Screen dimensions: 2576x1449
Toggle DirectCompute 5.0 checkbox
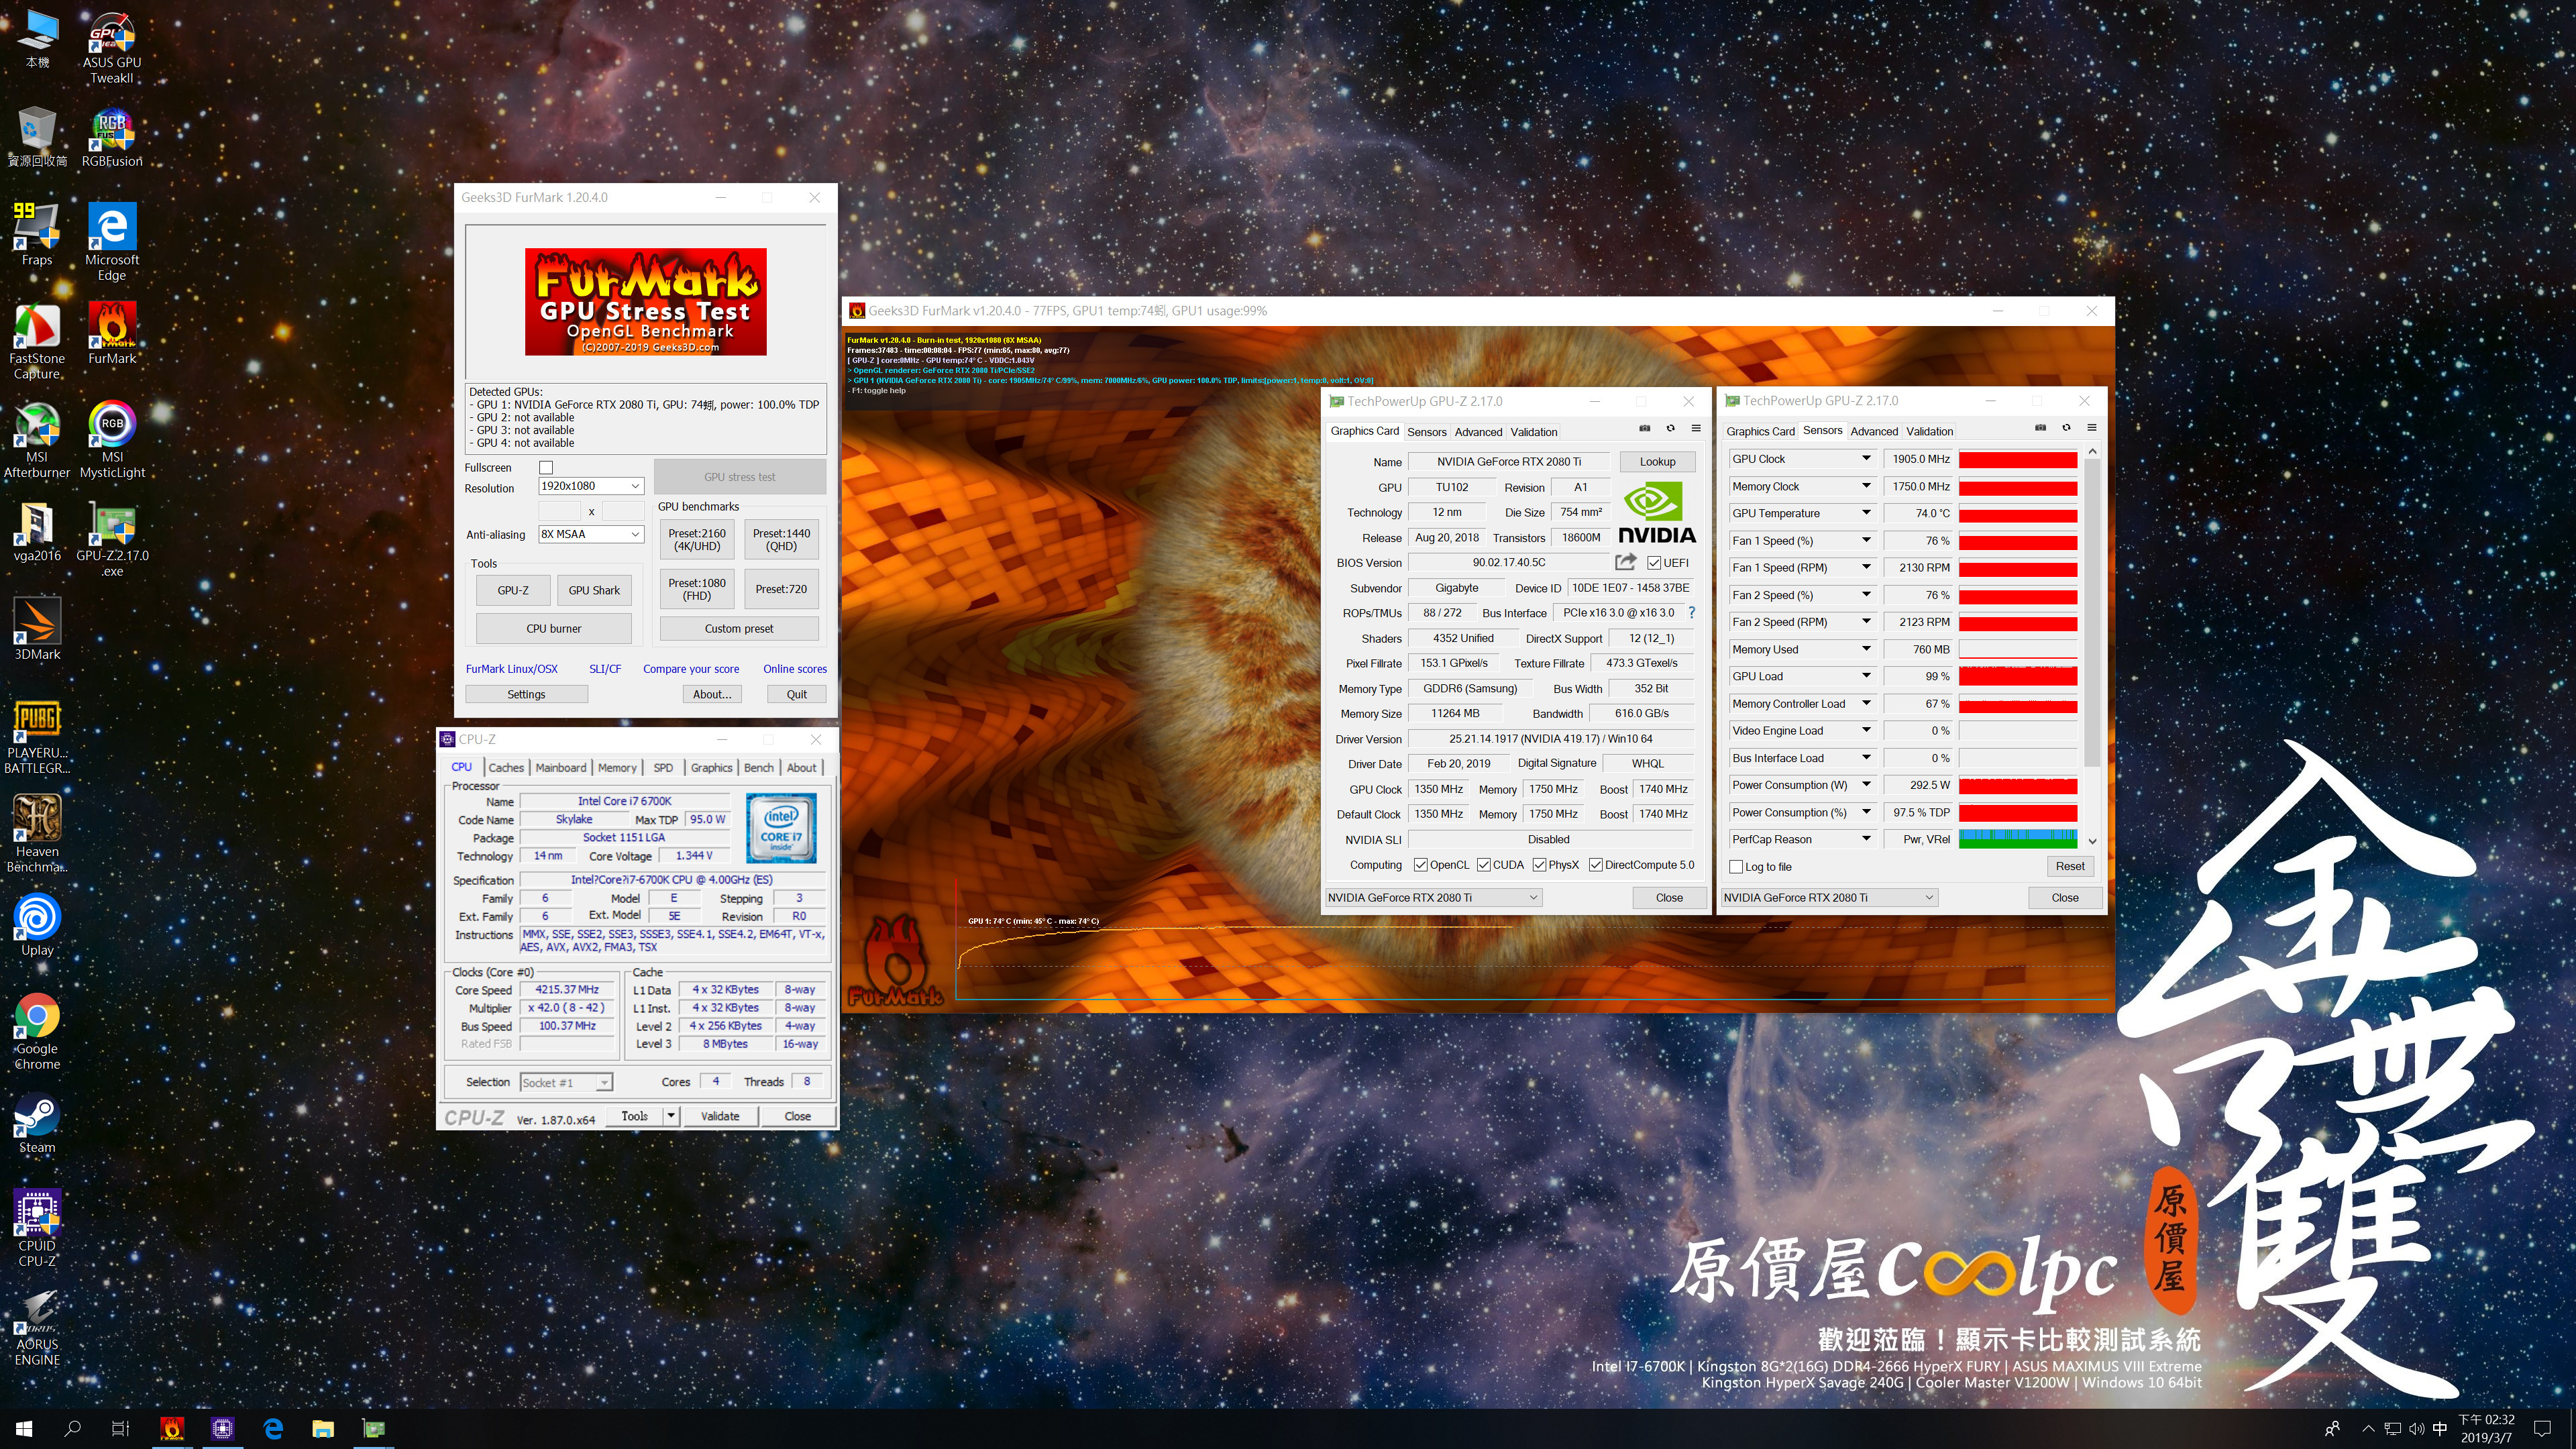(1596, 865)
